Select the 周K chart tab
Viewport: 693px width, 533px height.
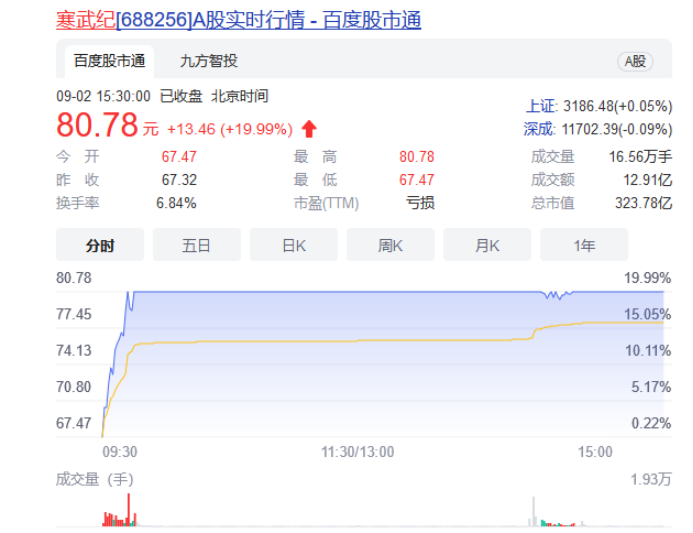point(390,245)
